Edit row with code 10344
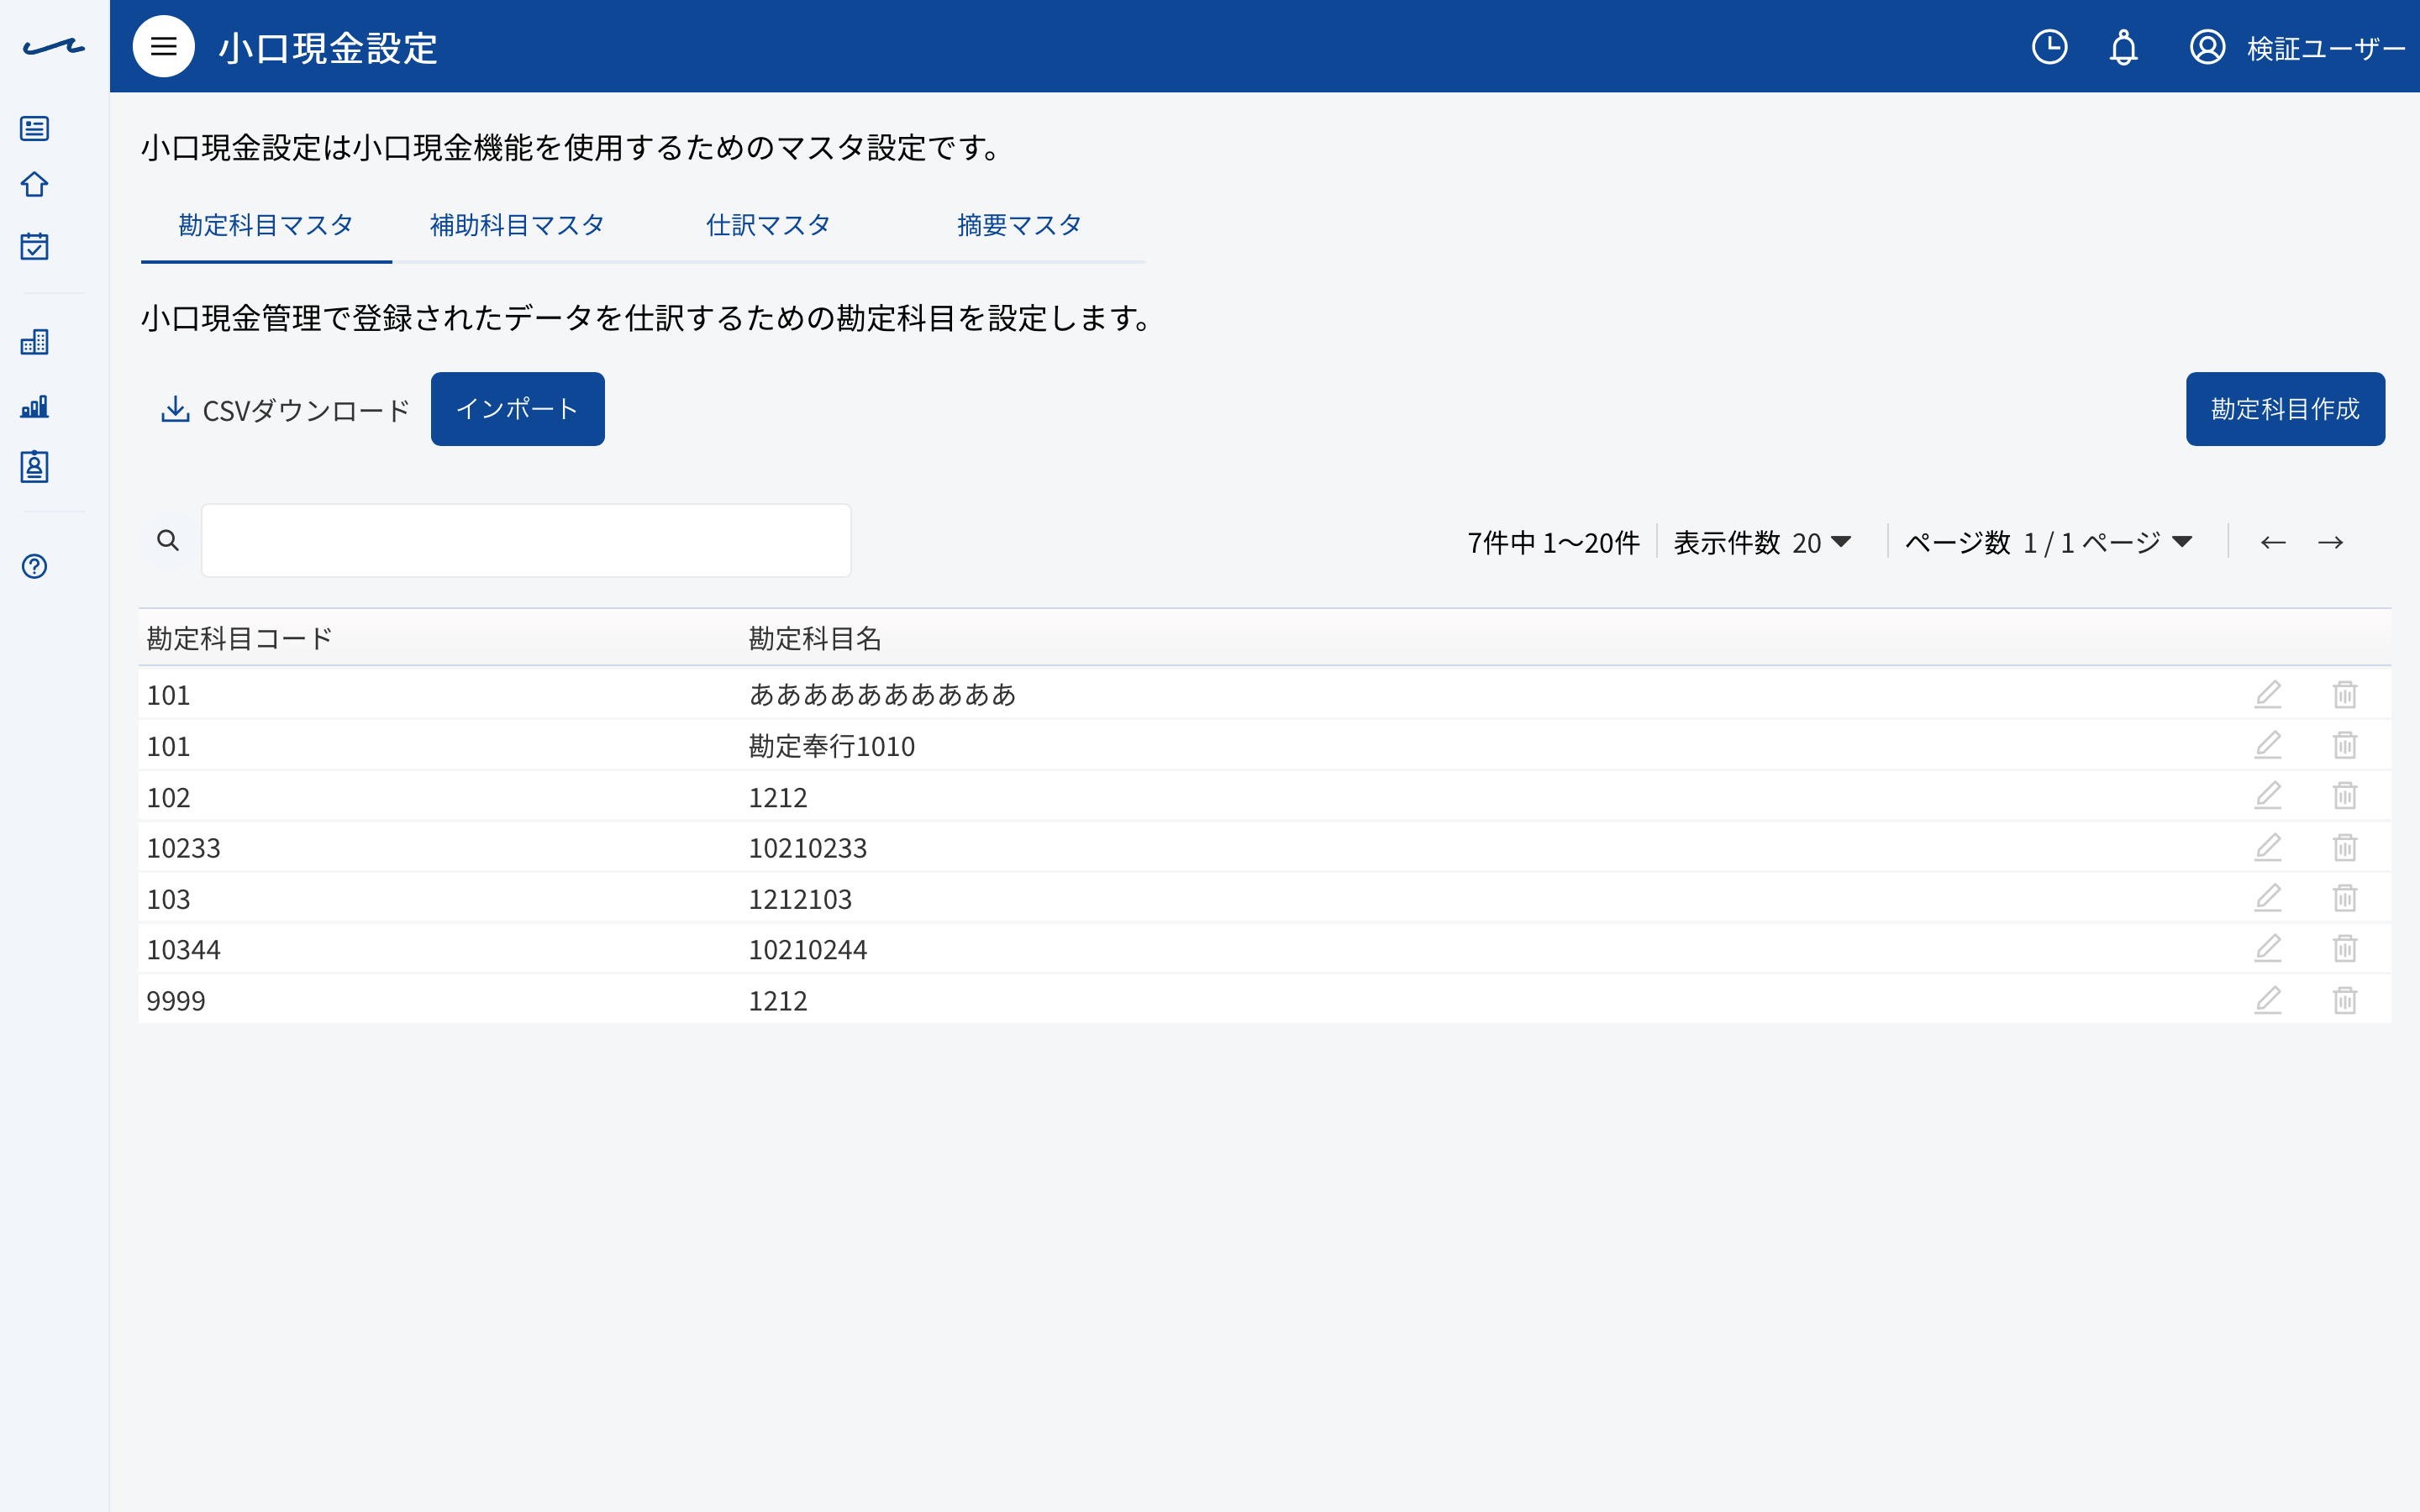 2268,948
